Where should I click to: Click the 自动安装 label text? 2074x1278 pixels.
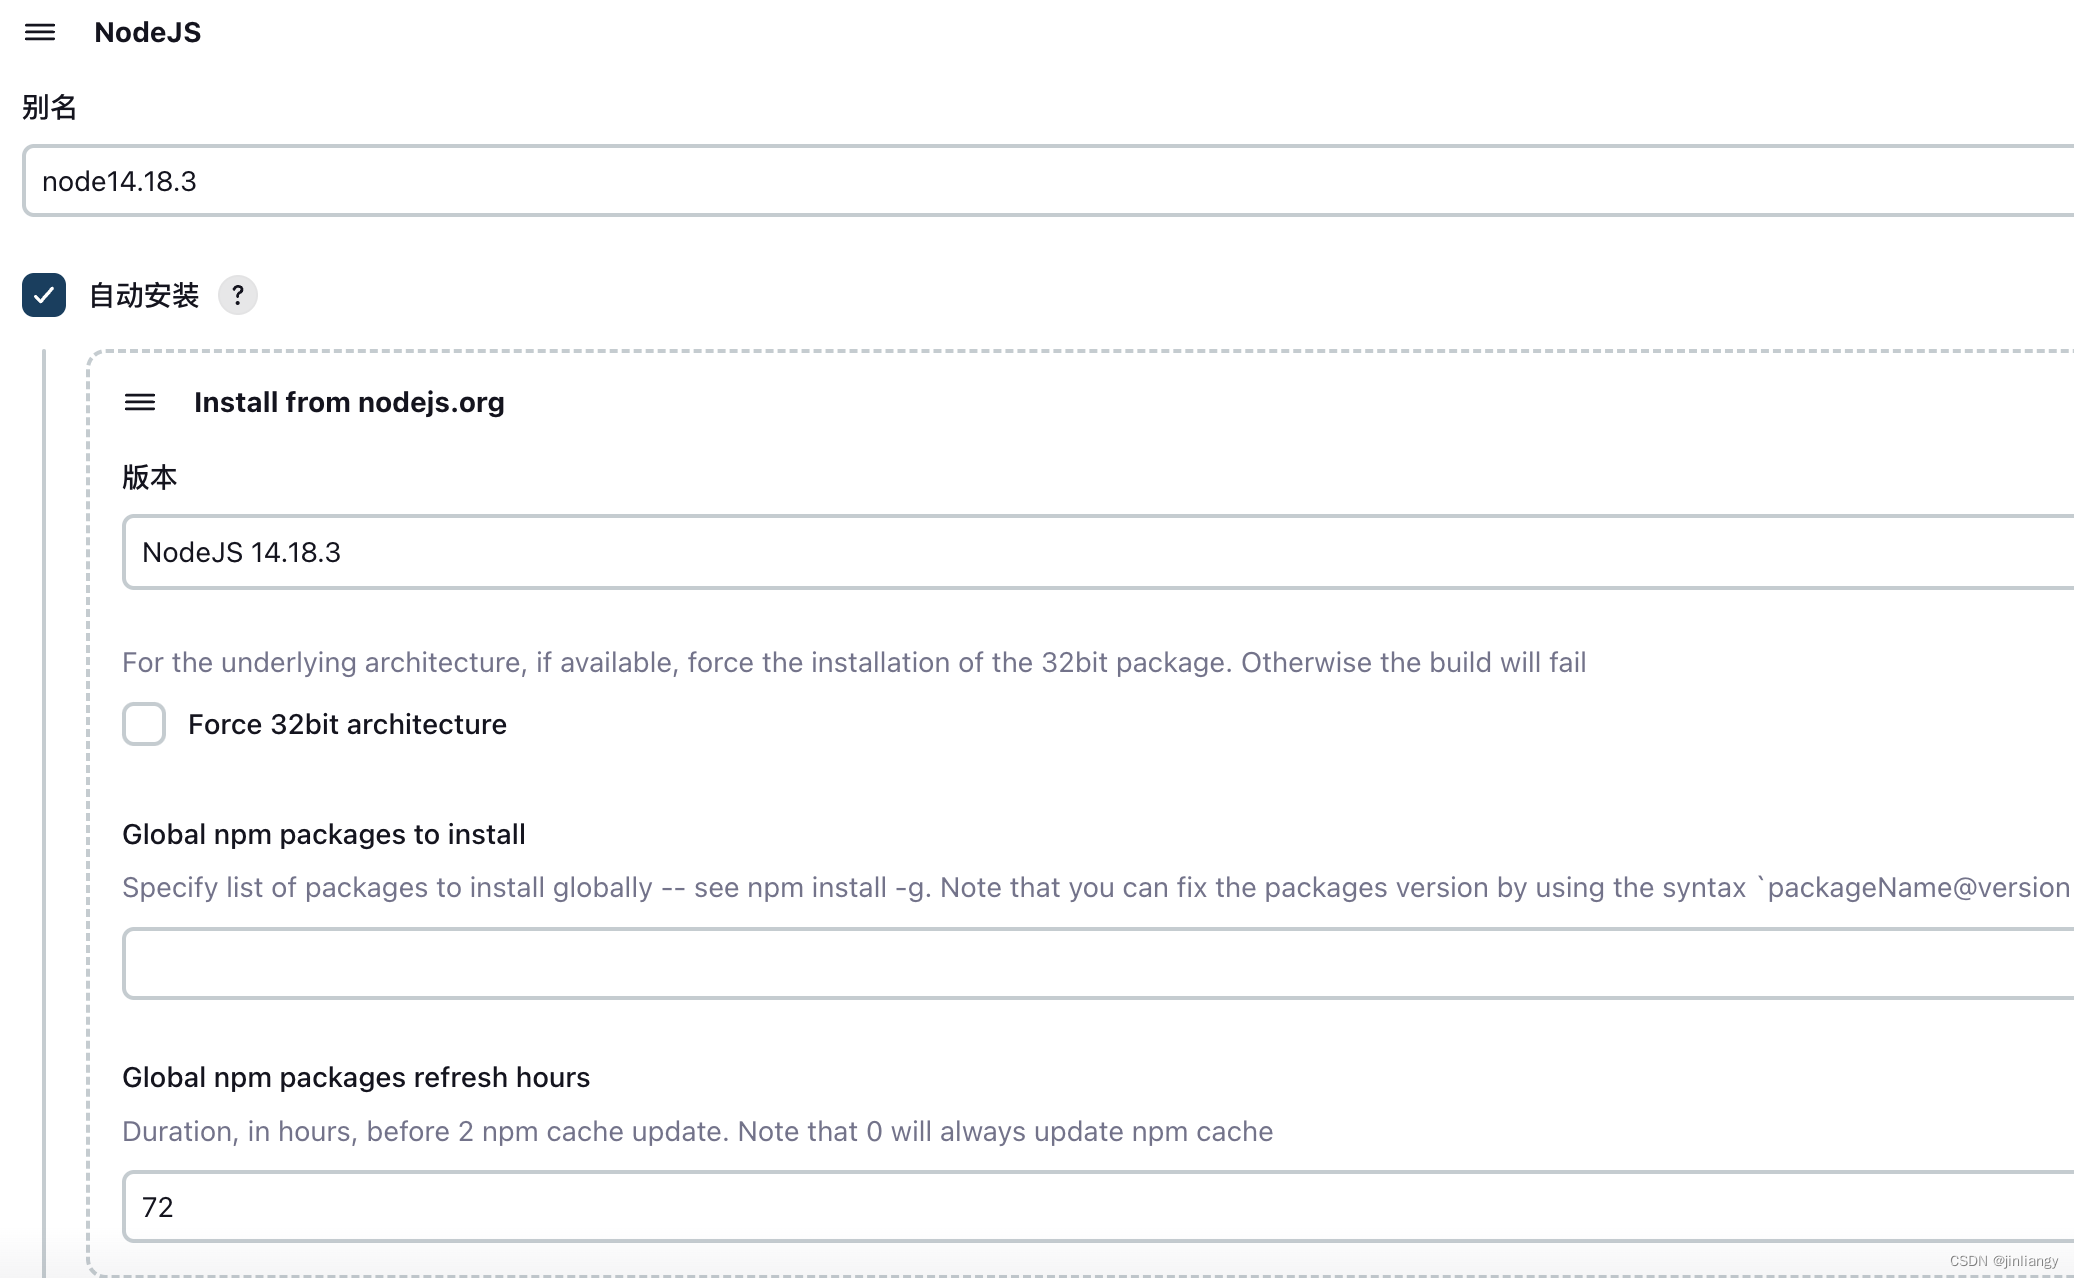click(144, 295)
